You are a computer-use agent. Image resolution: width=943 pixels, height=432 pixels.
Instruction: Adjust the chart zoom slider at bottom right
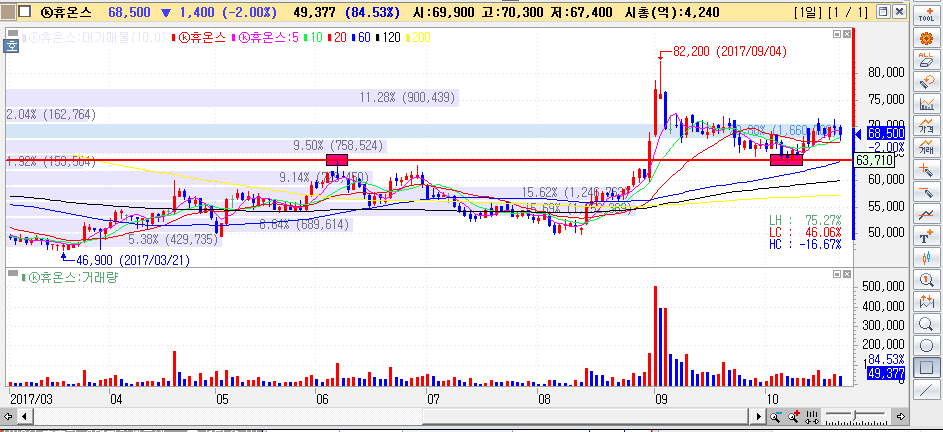click(855, 415)
